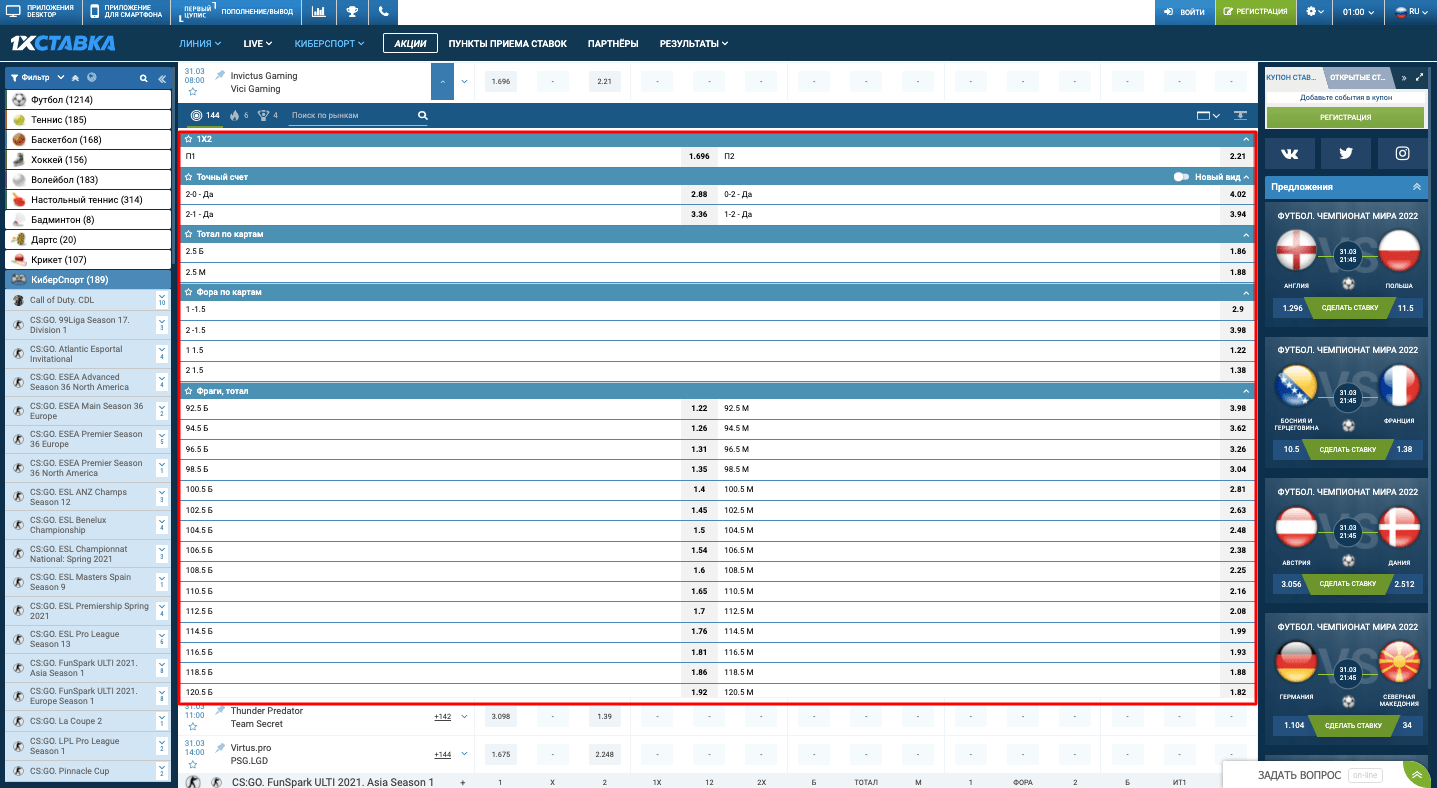The height and width of the screenshot is (788, 1437).
Task: Click the double up-arrow icon beside Фильтр
Action: click(x=76, y=77)
